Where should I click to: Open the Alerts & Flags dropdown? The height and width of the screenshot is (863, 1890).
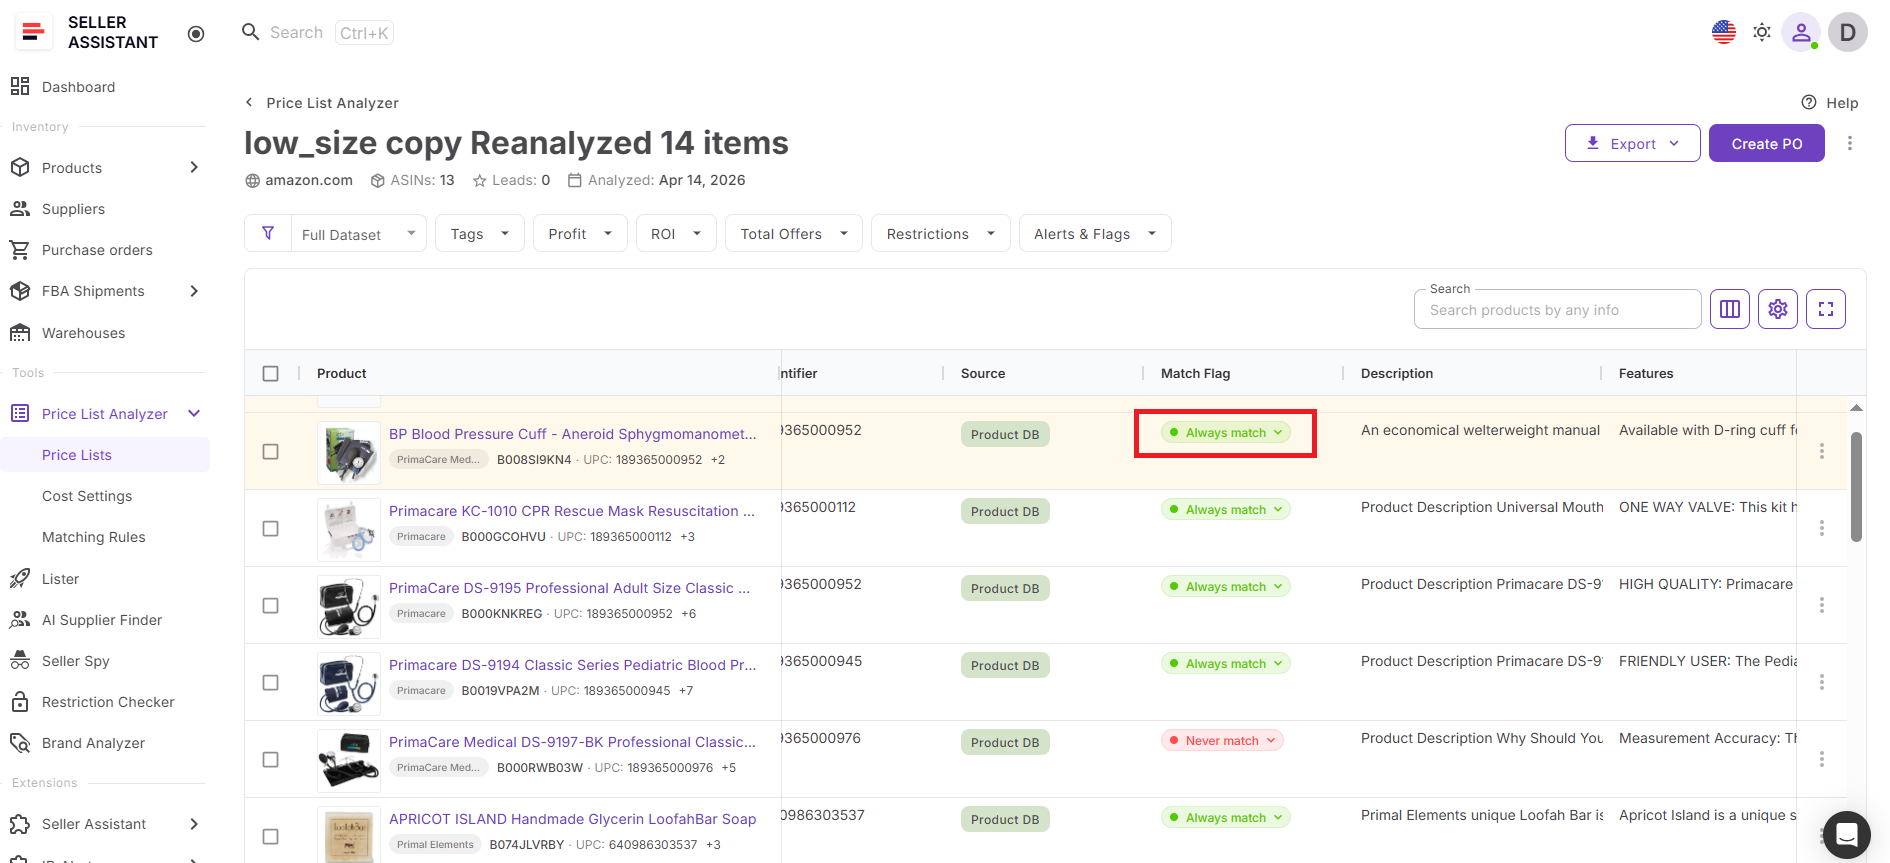1095,233
